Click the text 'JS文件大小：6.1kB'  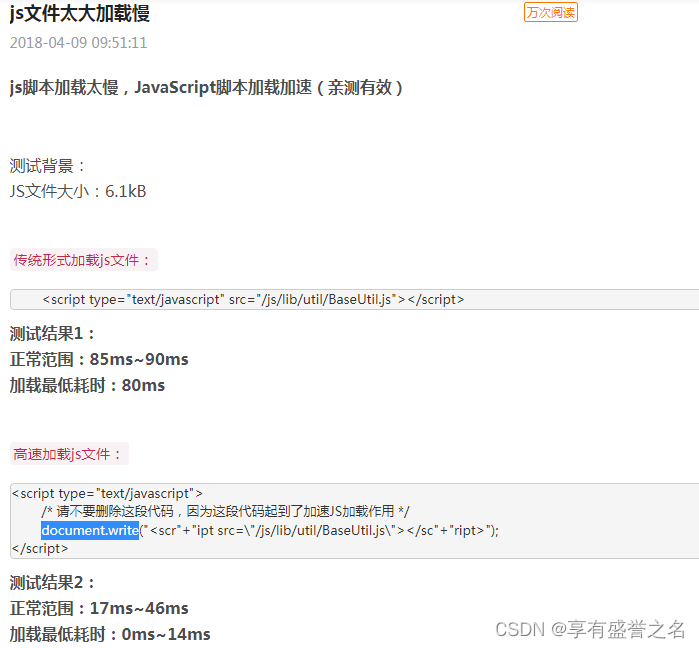(x=78, y=192)
